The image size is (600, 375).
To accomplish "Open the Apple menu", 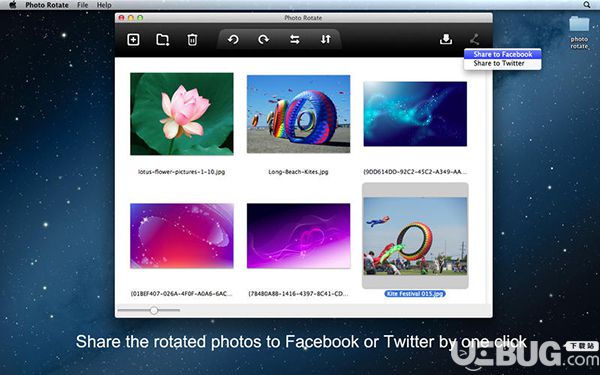I will (x=13, y=5).
